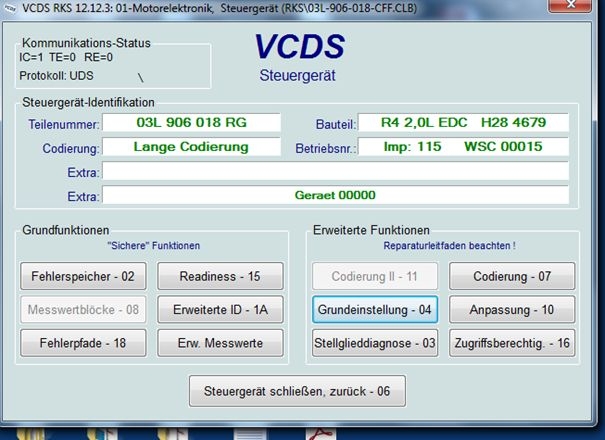The height and width of the screenshot is (440, 605).
Task: Open Fehlerspeicher - 02 function
Action: [83, 276]
